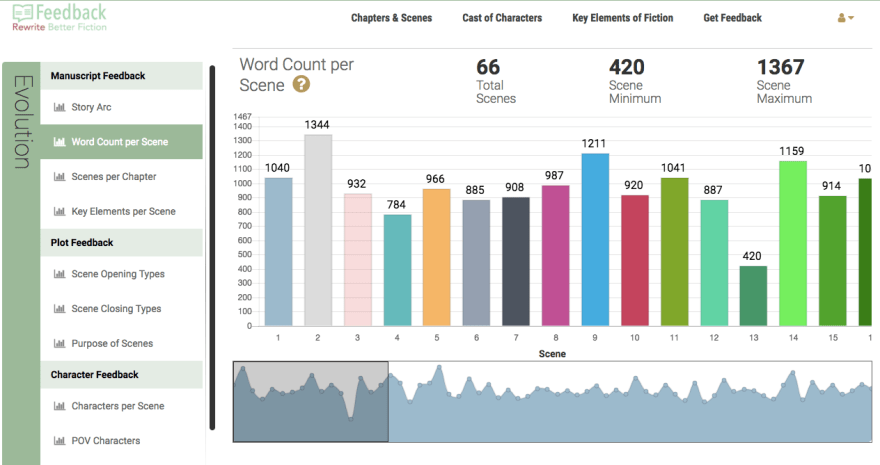The height and width of the screenshot is (465, 880).
Task: Click chart icon beside POV Characters
Action: click(x=59, y=441)
